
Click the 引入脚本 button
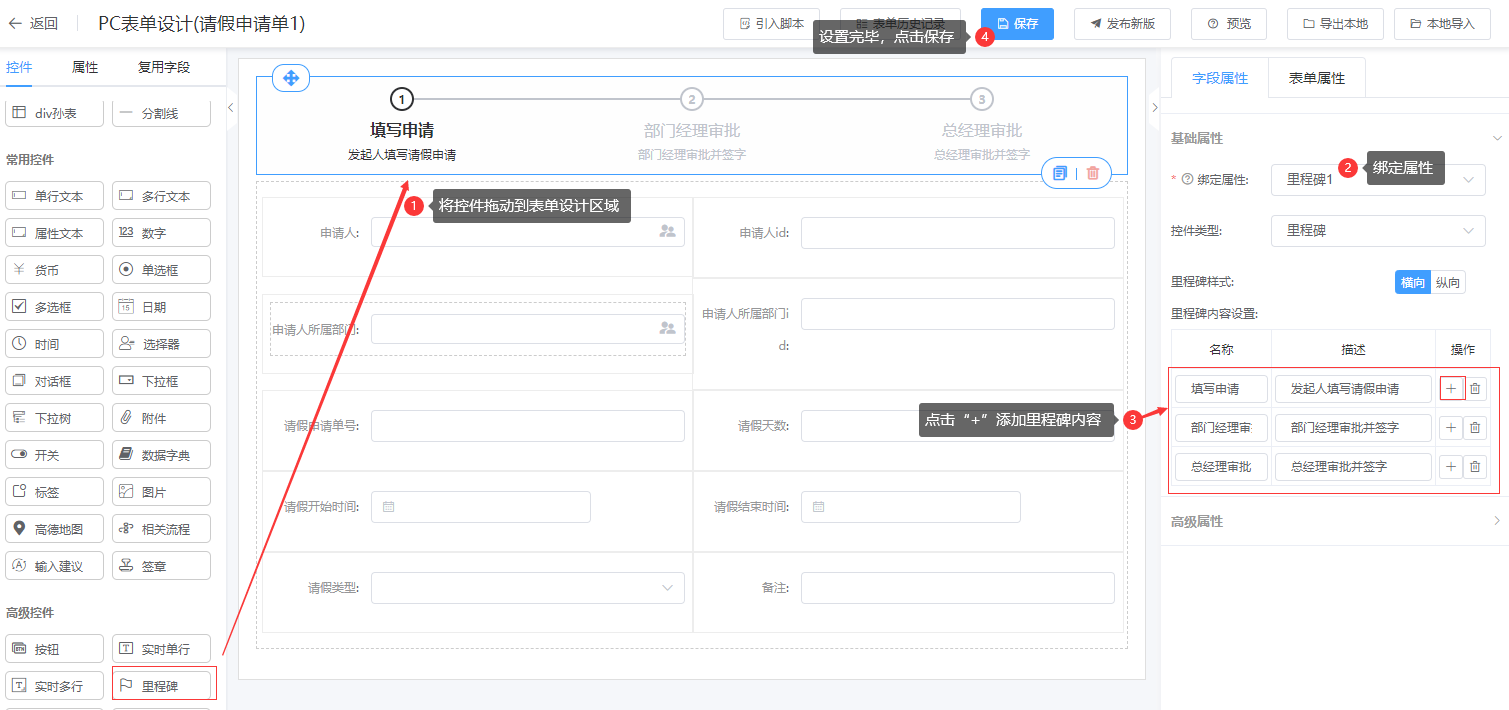(771, 24)
